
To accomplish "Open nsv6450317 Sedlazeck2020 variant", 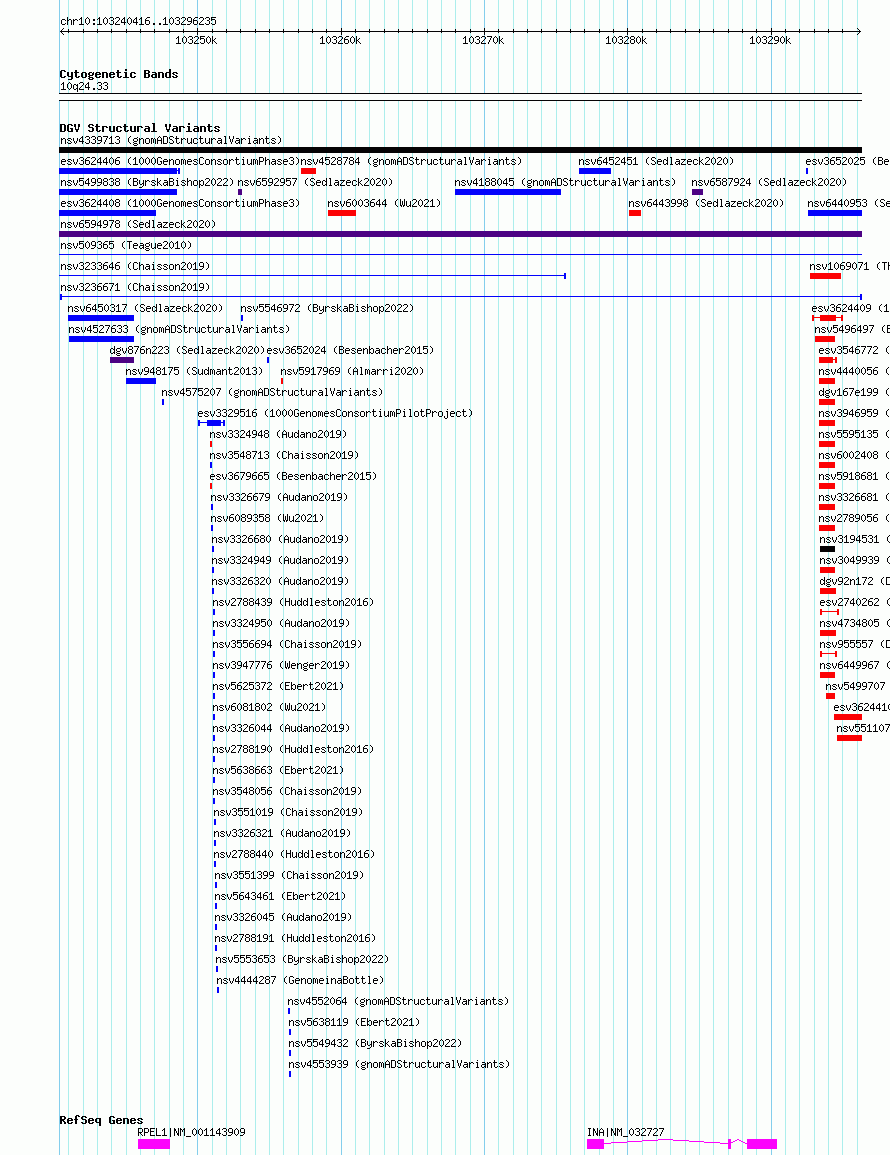I will (145, 308).
